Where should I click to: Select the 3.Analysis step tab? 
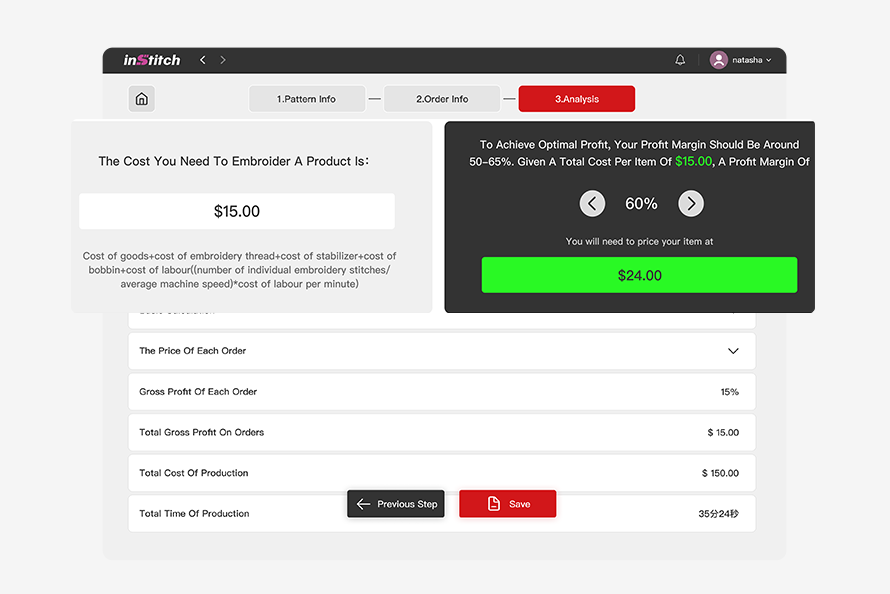[x=576, y=99]
